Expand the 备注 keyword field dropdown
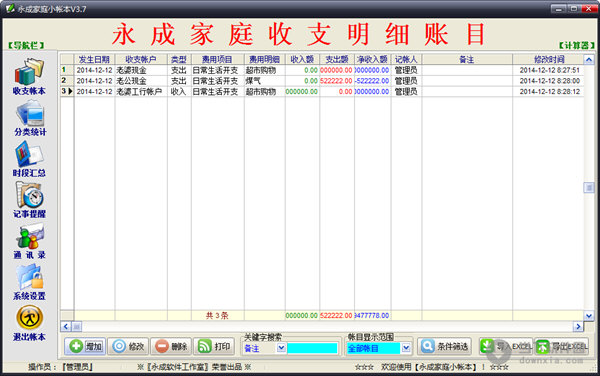The height and width of the screenshot is (376, 600). click(281, 348)
